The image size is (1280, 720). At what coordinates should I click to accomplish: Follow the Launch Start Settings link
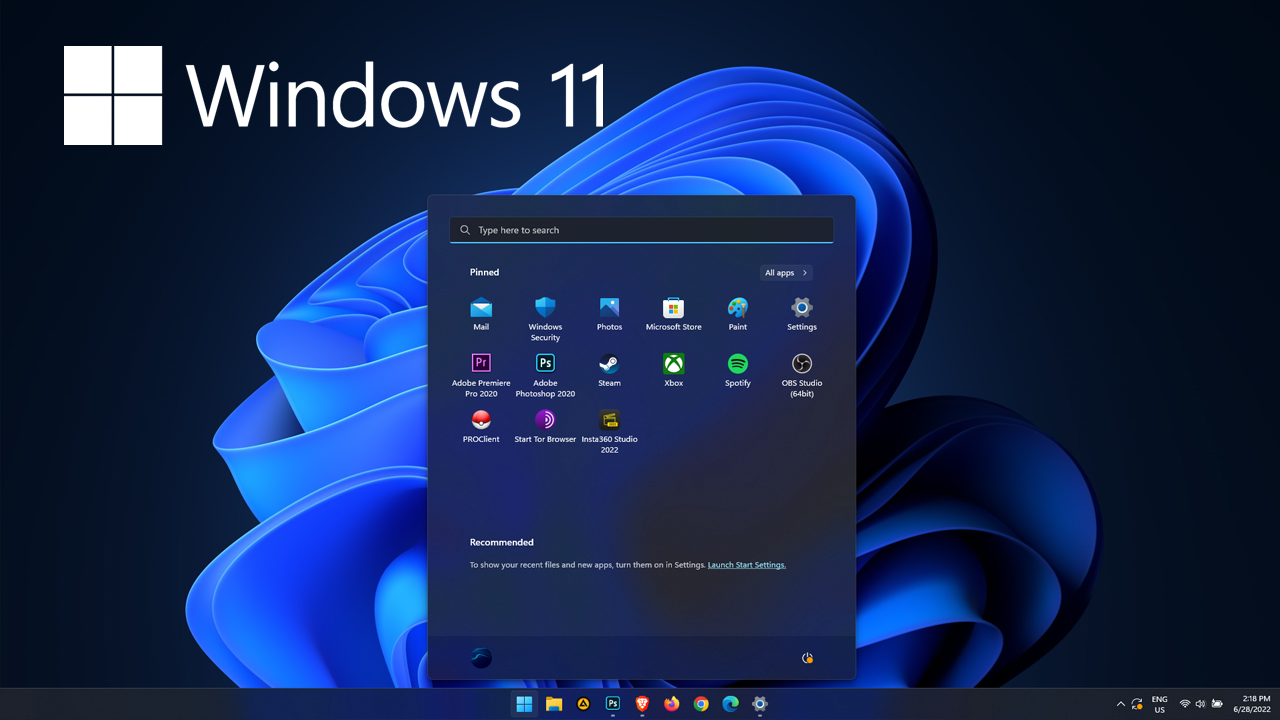pyautogui.click(x=746, y=565)
